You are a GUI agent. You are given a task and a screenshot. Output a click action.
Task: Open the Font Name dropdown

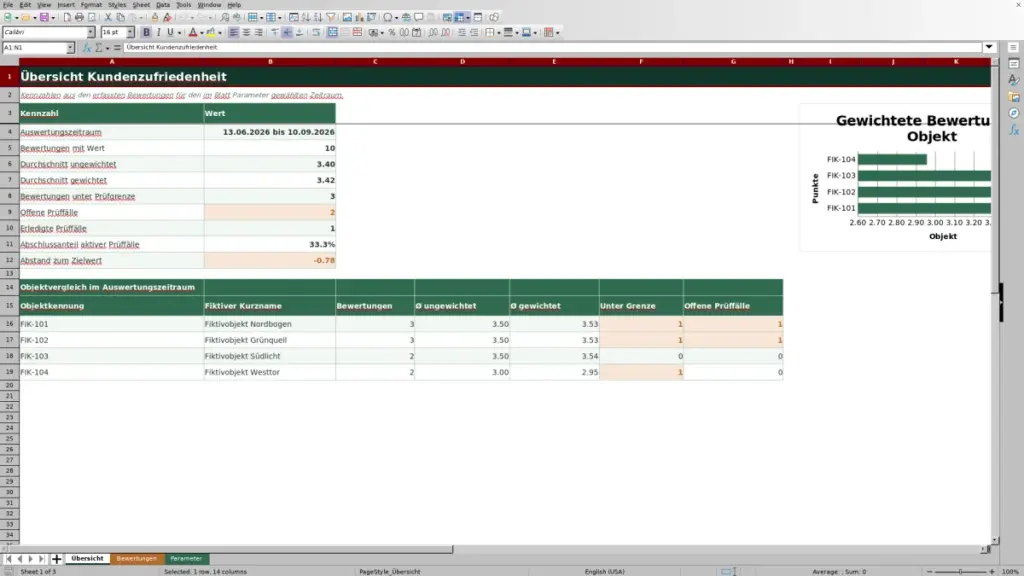point(91,32)
